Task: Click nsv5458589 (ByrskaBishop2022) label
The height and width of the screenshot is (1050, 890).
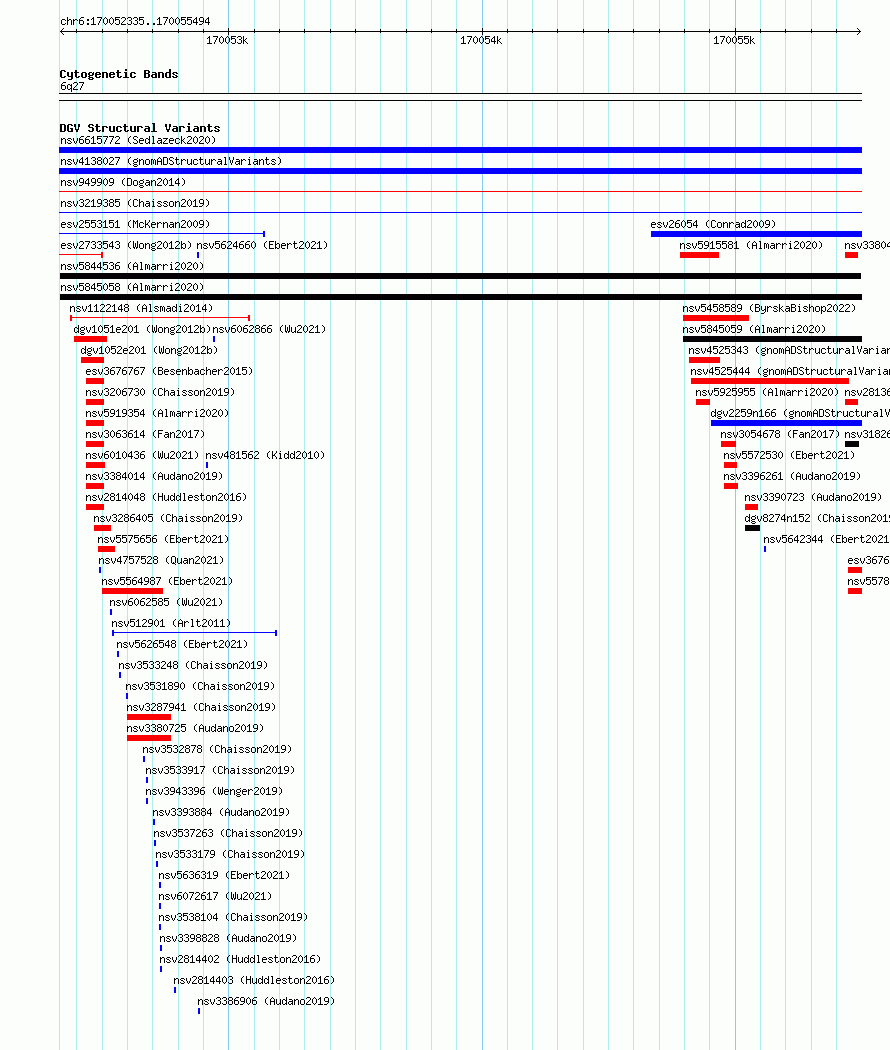Action: (x=769, y=308)
